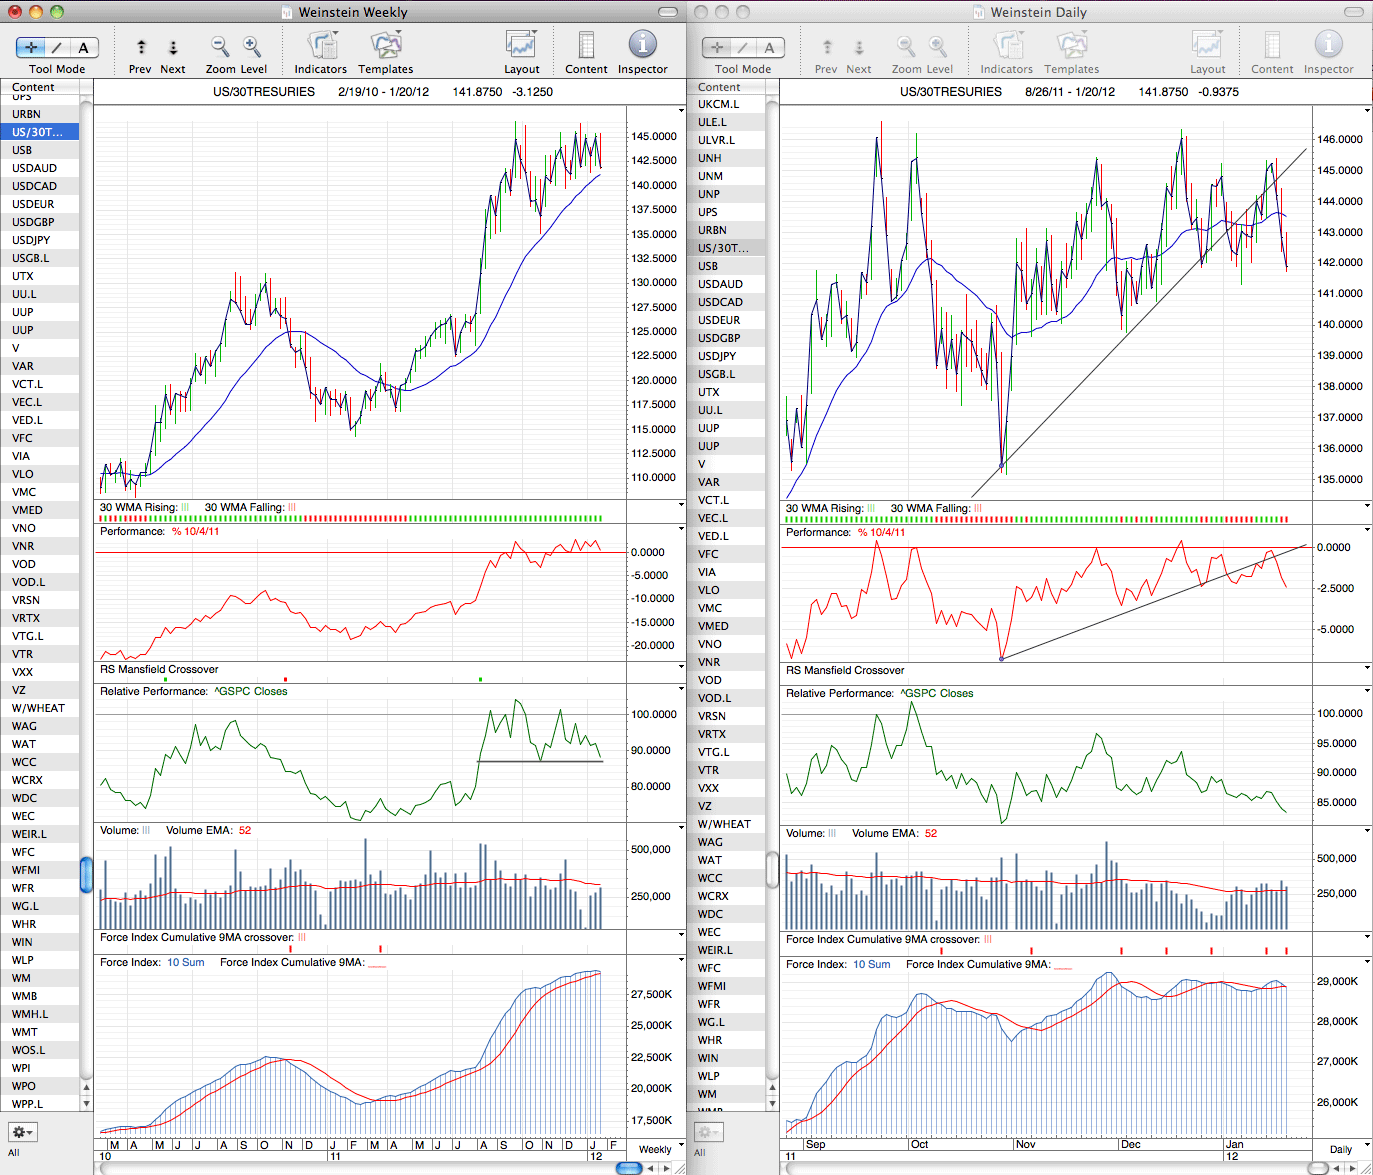Image resolution: width=1373 pixels, height=1175 pixels.
Task: Go to previous symbol with Prev arrow
Action: [x=141, y=47]
